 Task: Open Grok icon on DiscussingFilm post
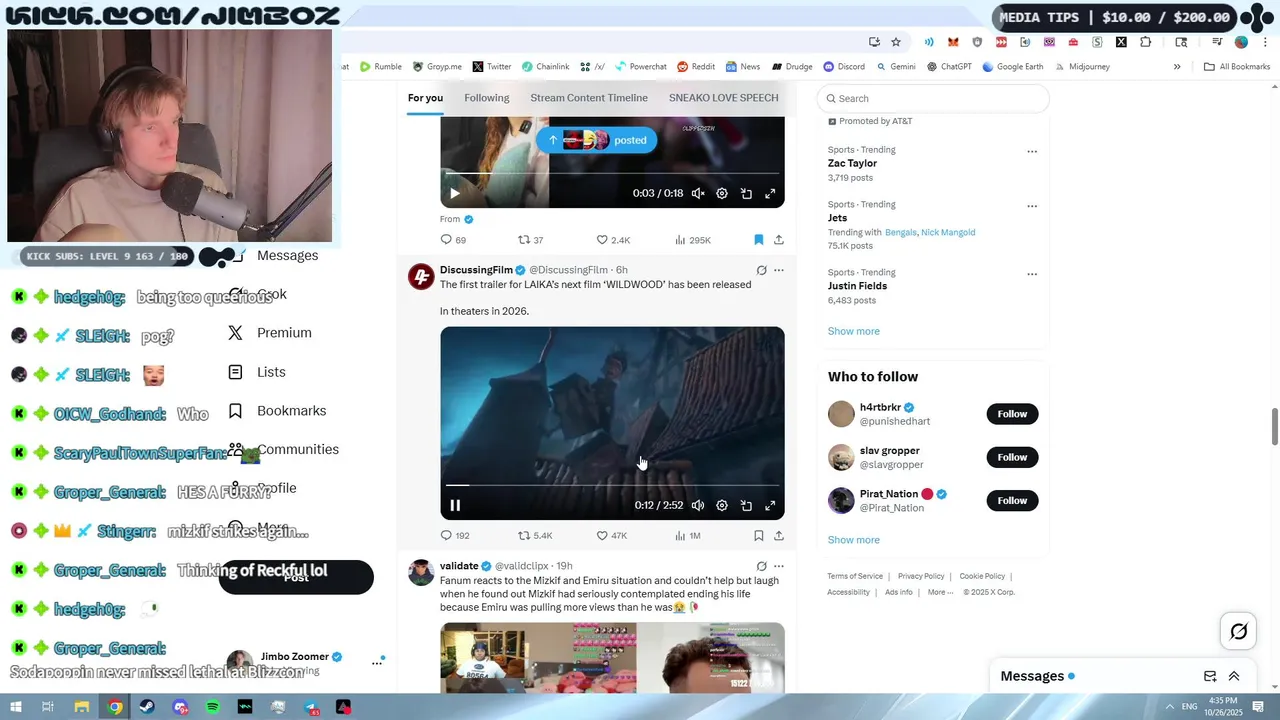point(761,270)
